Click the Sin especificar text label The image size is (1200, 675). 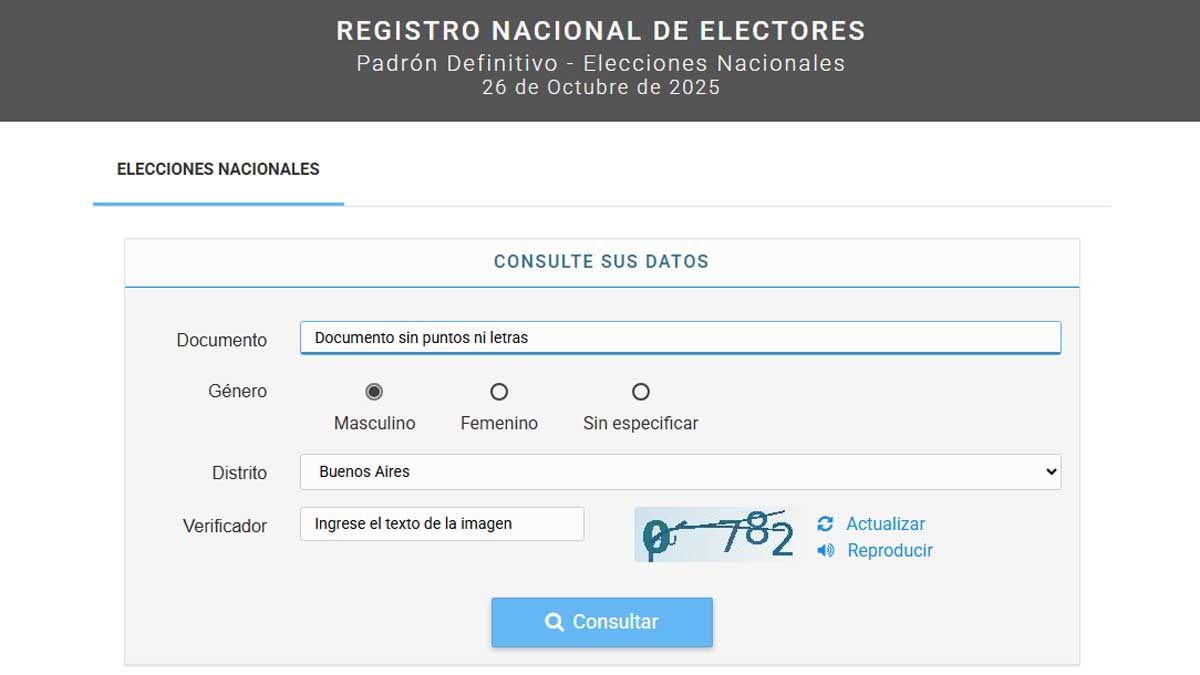(x=640, y=424)
